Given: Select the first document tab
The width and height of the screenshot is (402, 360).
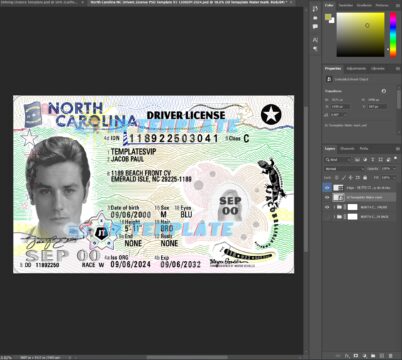Looking at the screenshot, I should [x=42, y=2].
